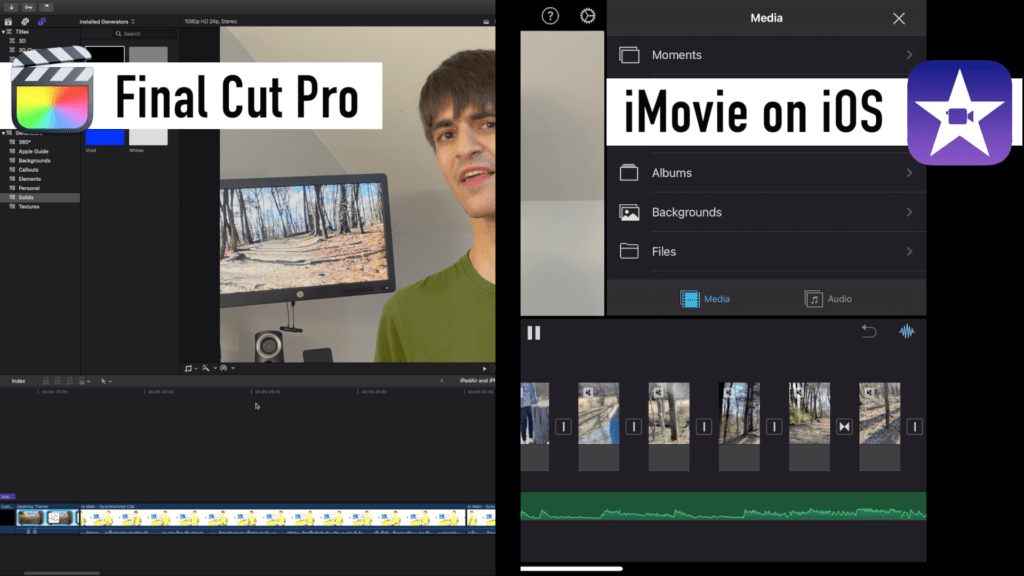Select the 3D titles category
Viewport: 1024px width, 576px height.
[22, 40]
